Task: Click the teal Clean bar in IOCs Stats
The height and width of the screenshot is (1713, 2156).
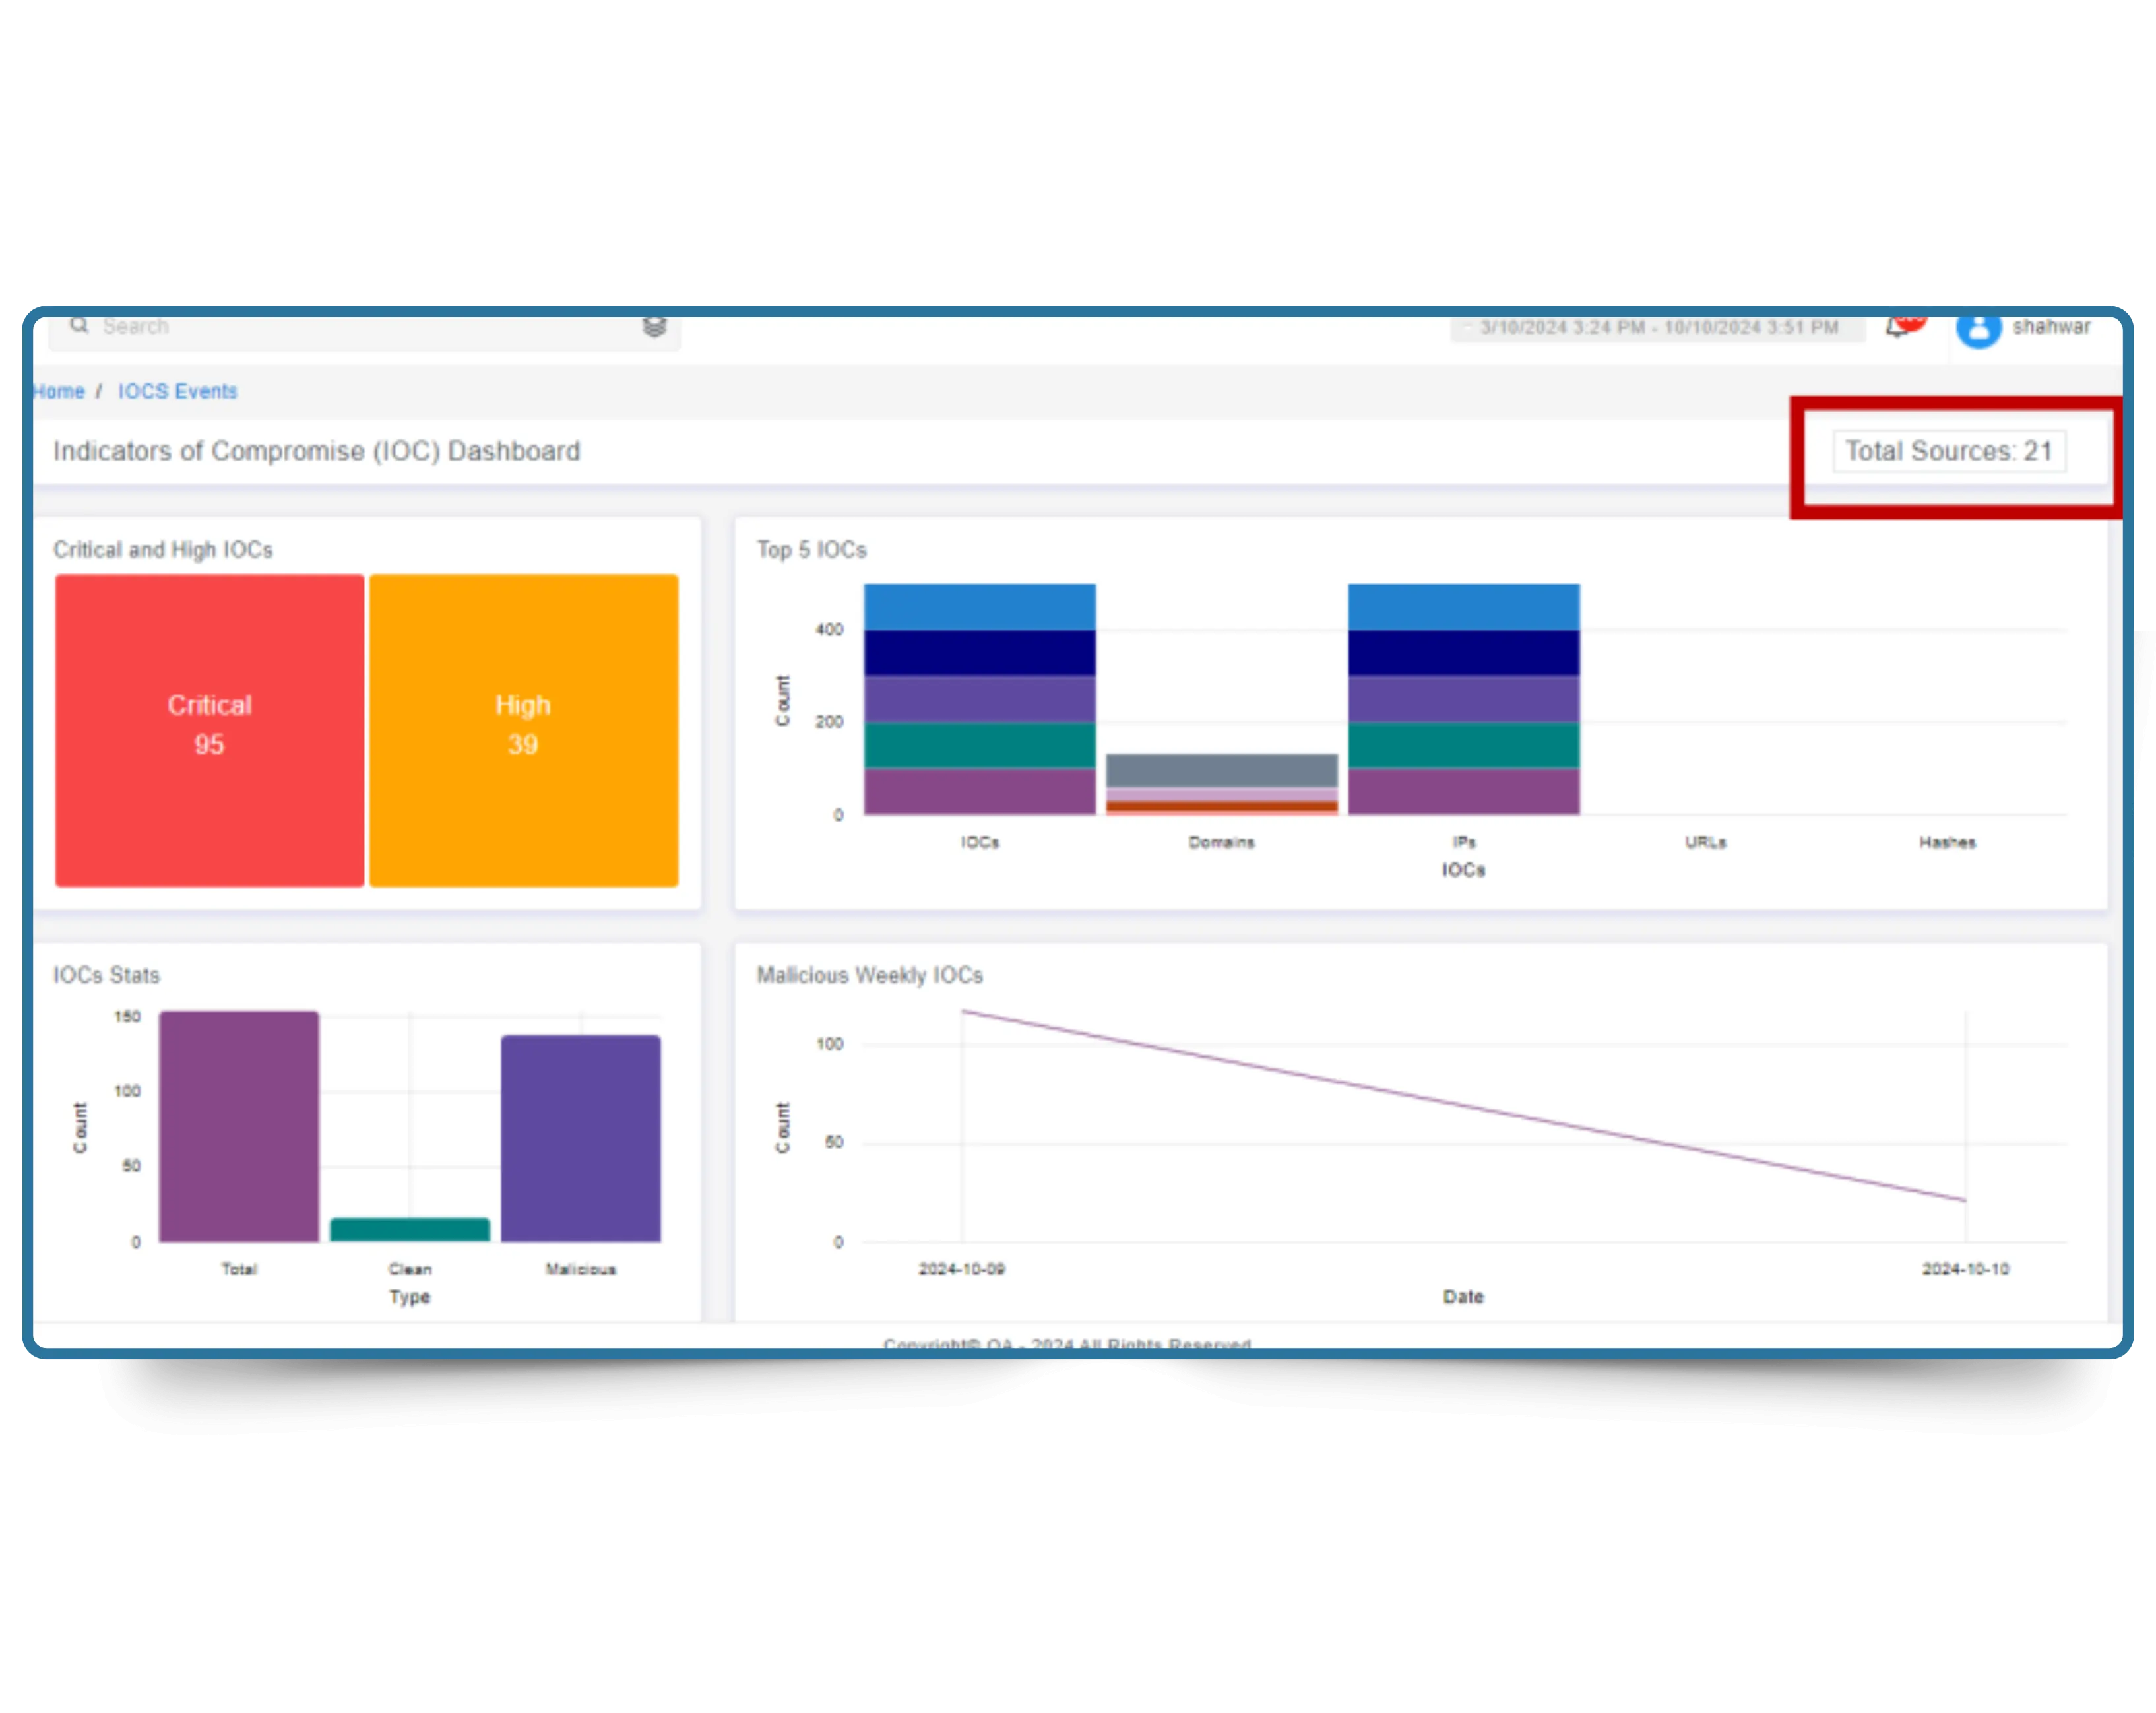Action: point(410,1229)
